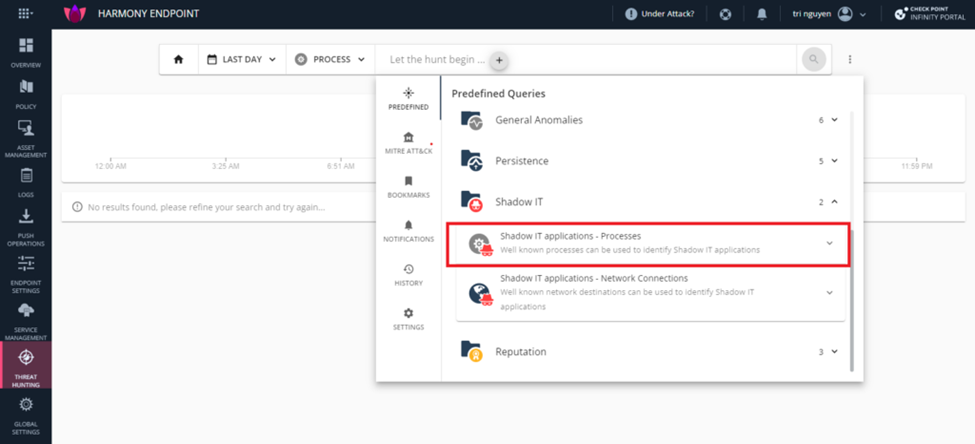This screenshot has width=975, height=444.
Task: Open the Settings tab in the panel
Action: (409, 320)
